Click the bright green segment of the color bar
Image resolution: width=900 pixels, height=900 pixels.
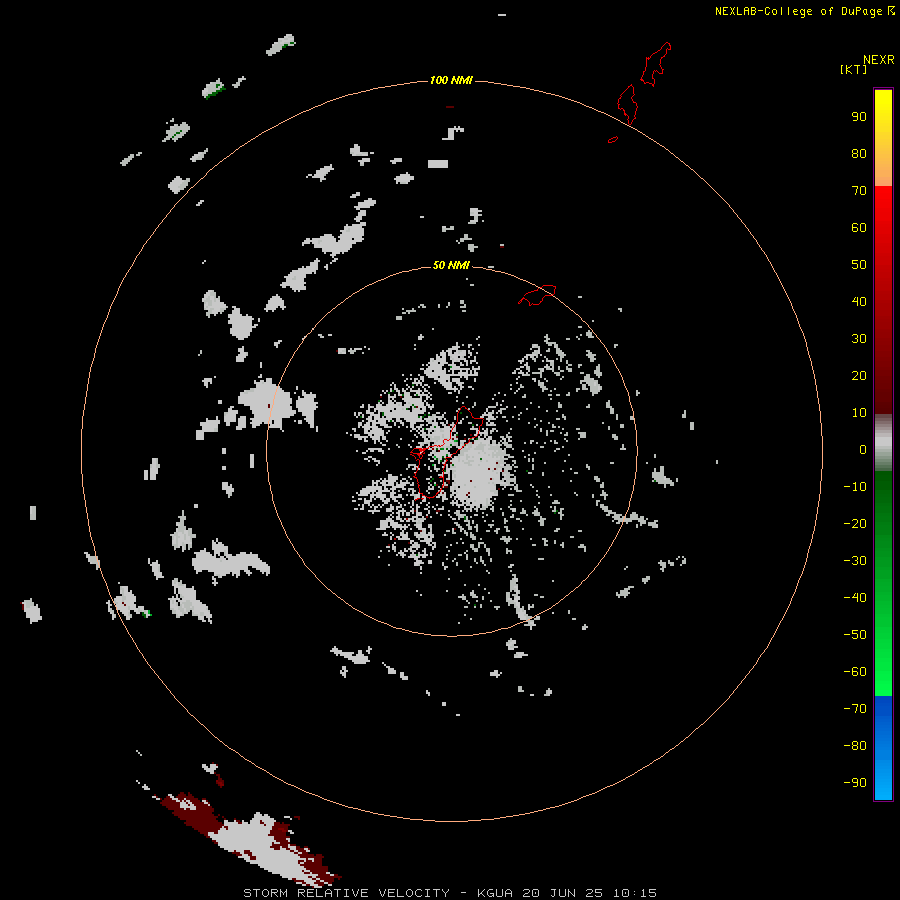[883, 649]
